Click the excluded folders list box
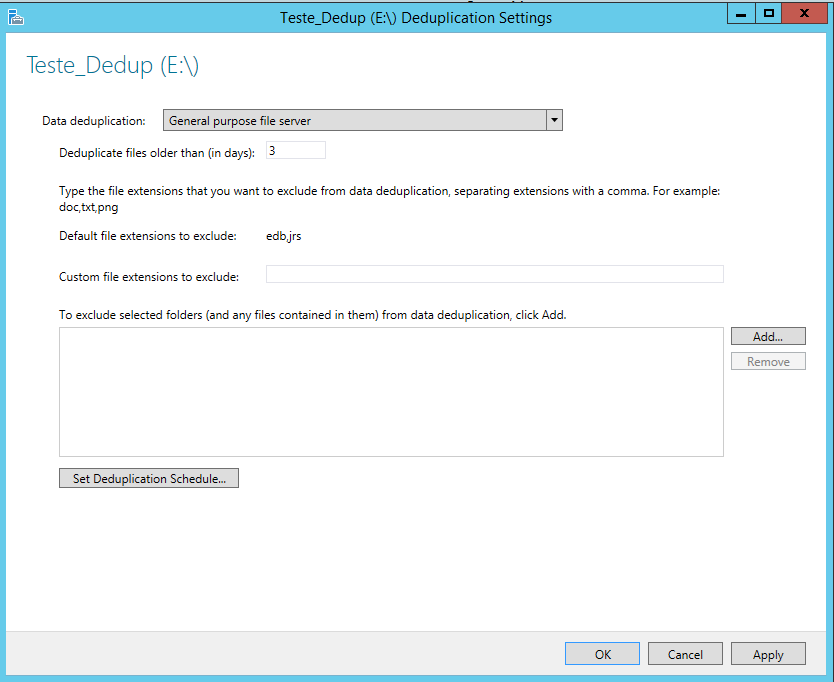The height and width of the screenshot is (682, 834). (x=391, y=392)
